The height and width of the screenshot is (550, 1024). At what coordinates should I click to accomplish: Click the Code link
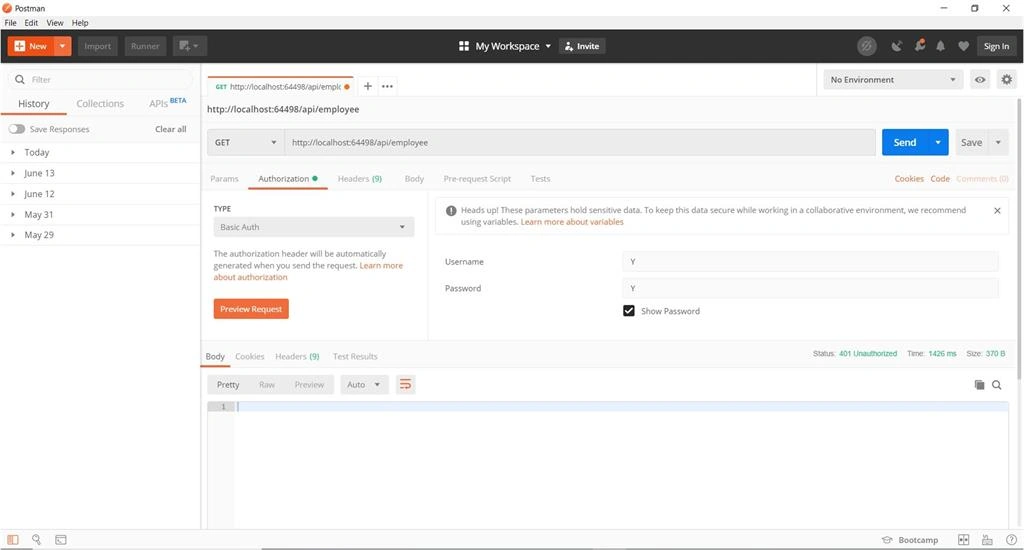[940, 179]
